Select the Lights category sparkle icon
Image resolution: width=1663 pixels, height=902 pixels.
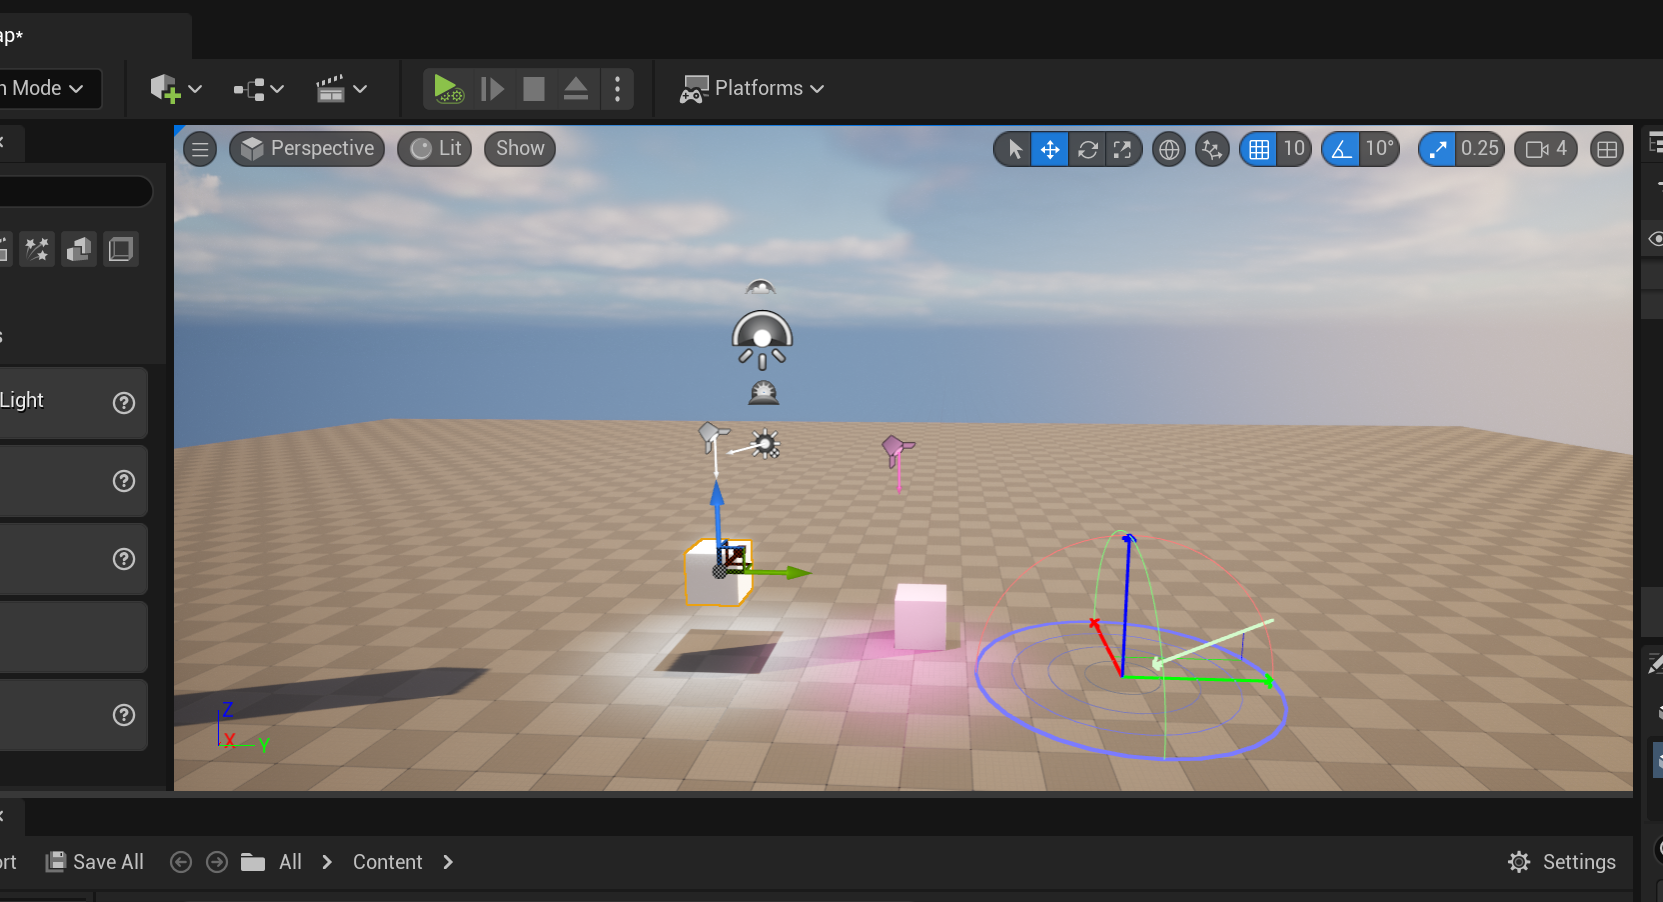37,249
